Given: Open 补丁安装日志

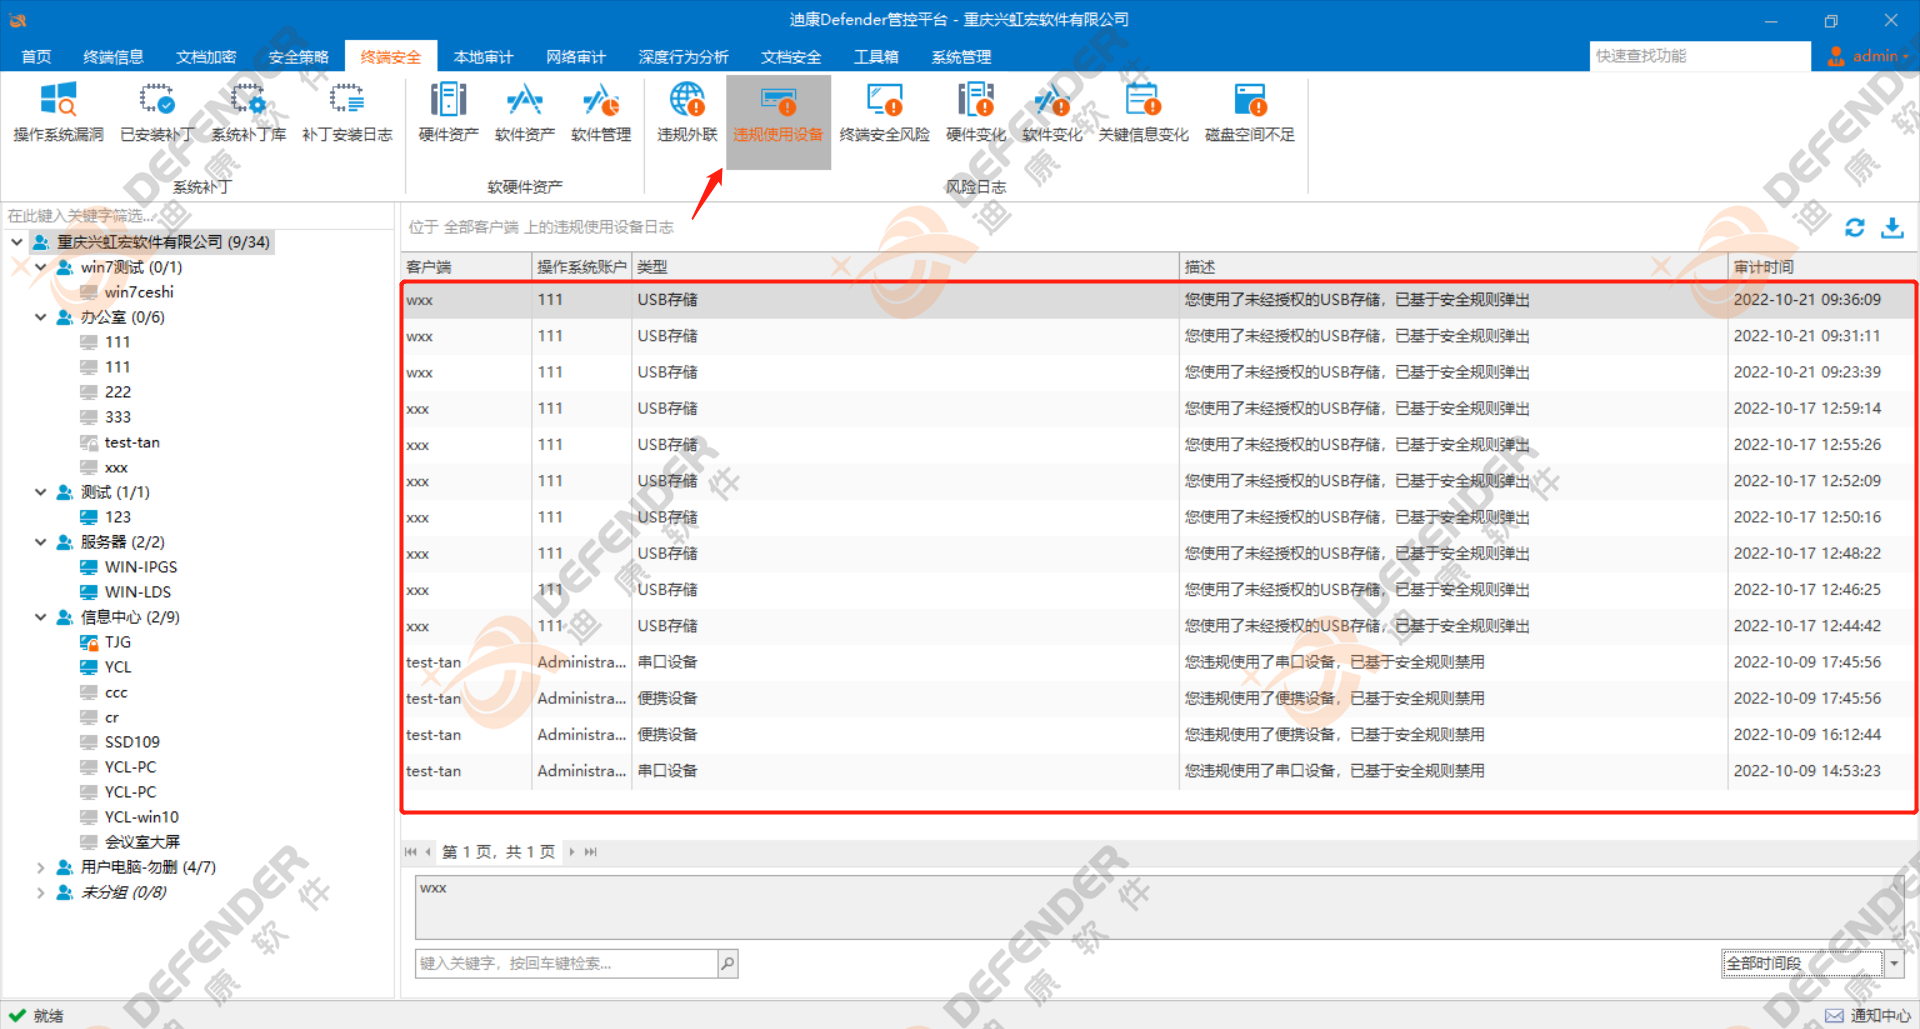Looking at the screenshot, I should coord(347,113).
